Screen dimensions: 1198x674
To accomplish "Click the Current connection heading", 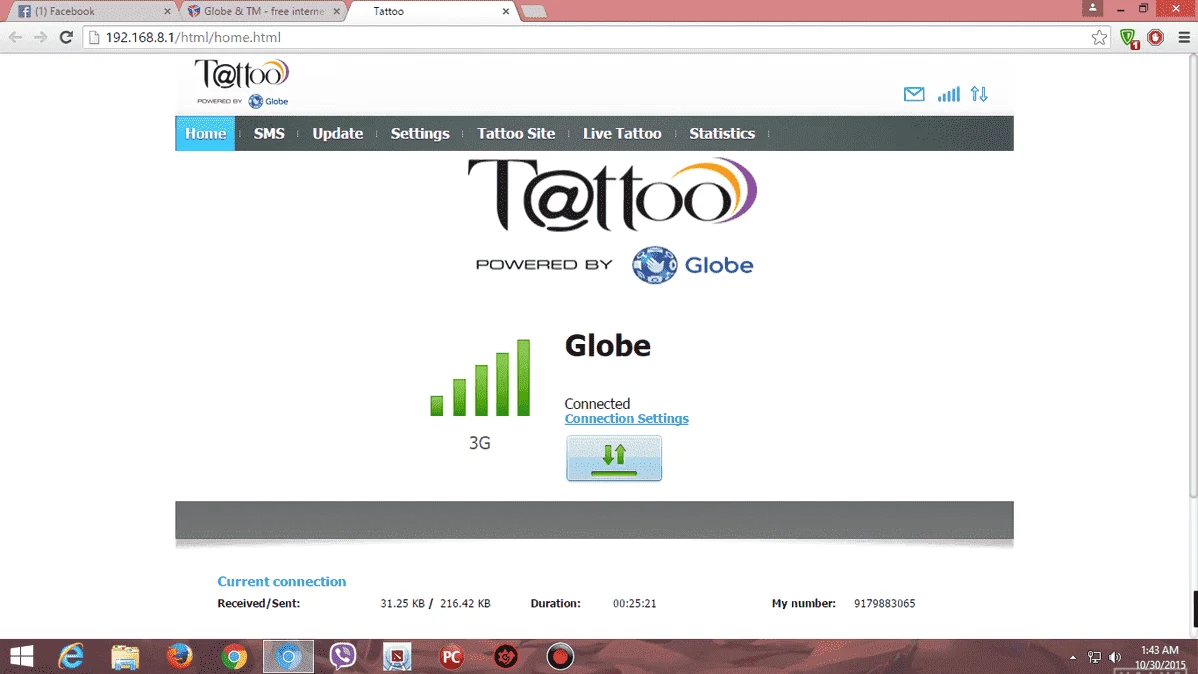I will tap(281, 582).
